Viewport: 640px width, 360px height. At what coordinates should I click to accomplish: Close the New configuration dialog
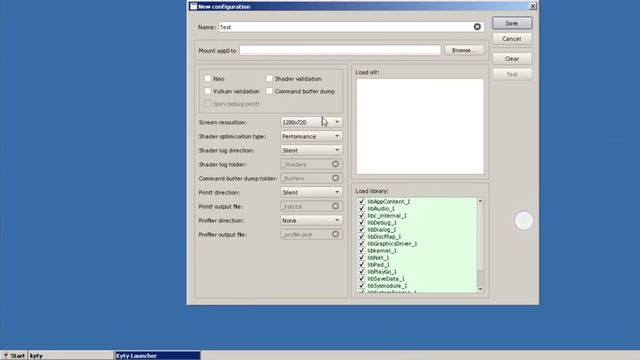pyautogui.click(x=533, y=6)
